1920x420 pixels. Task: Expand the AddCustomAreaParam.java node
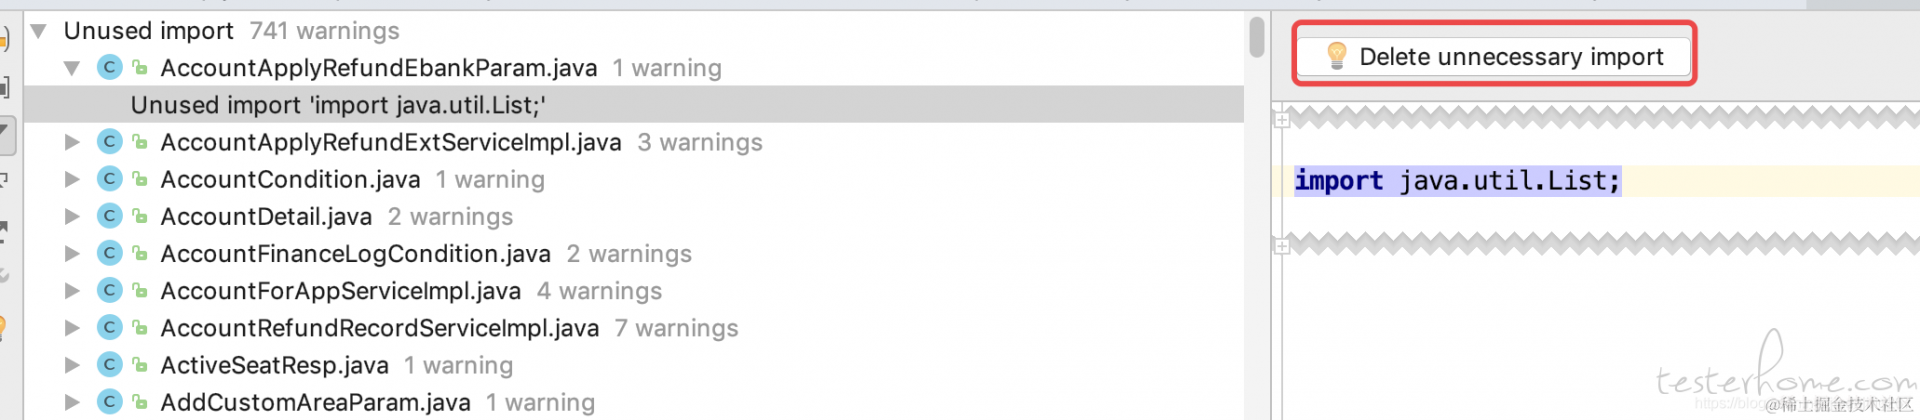coord(72,402)
